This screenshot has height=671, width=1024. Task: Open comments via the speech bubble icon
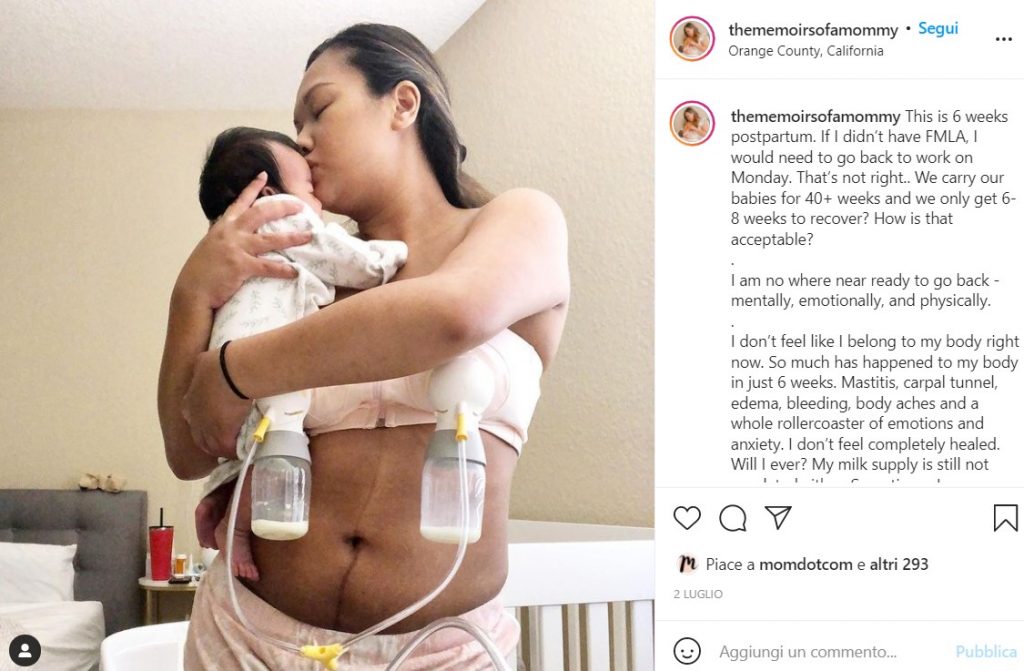733,518
